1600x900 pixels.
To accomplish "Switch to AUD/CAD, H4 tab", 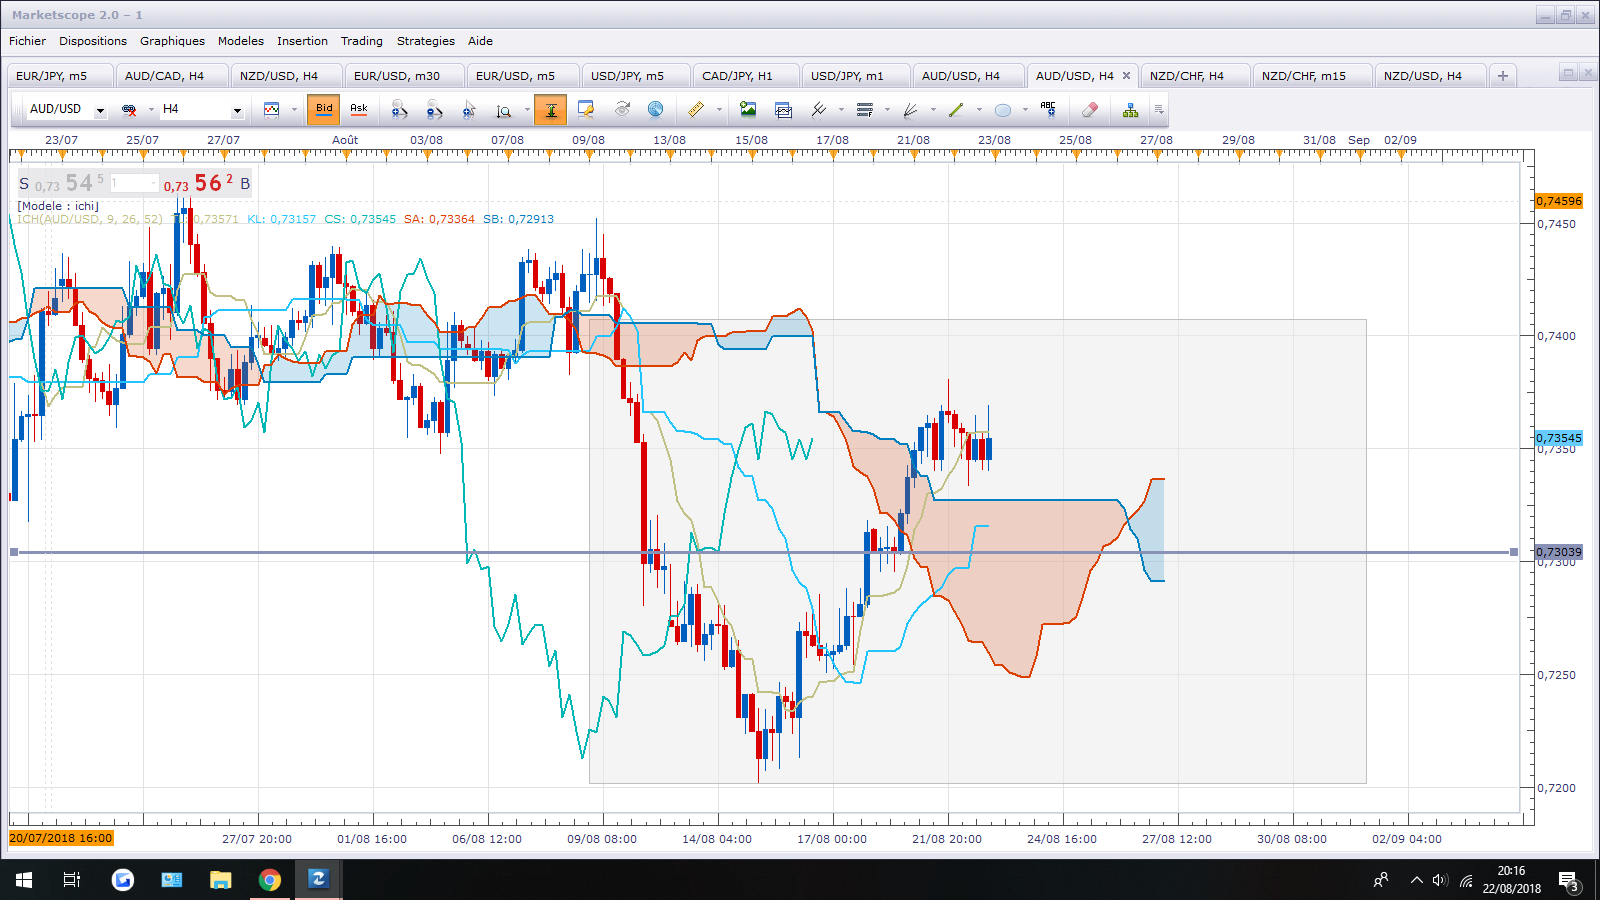I will [x=171, y=76].
